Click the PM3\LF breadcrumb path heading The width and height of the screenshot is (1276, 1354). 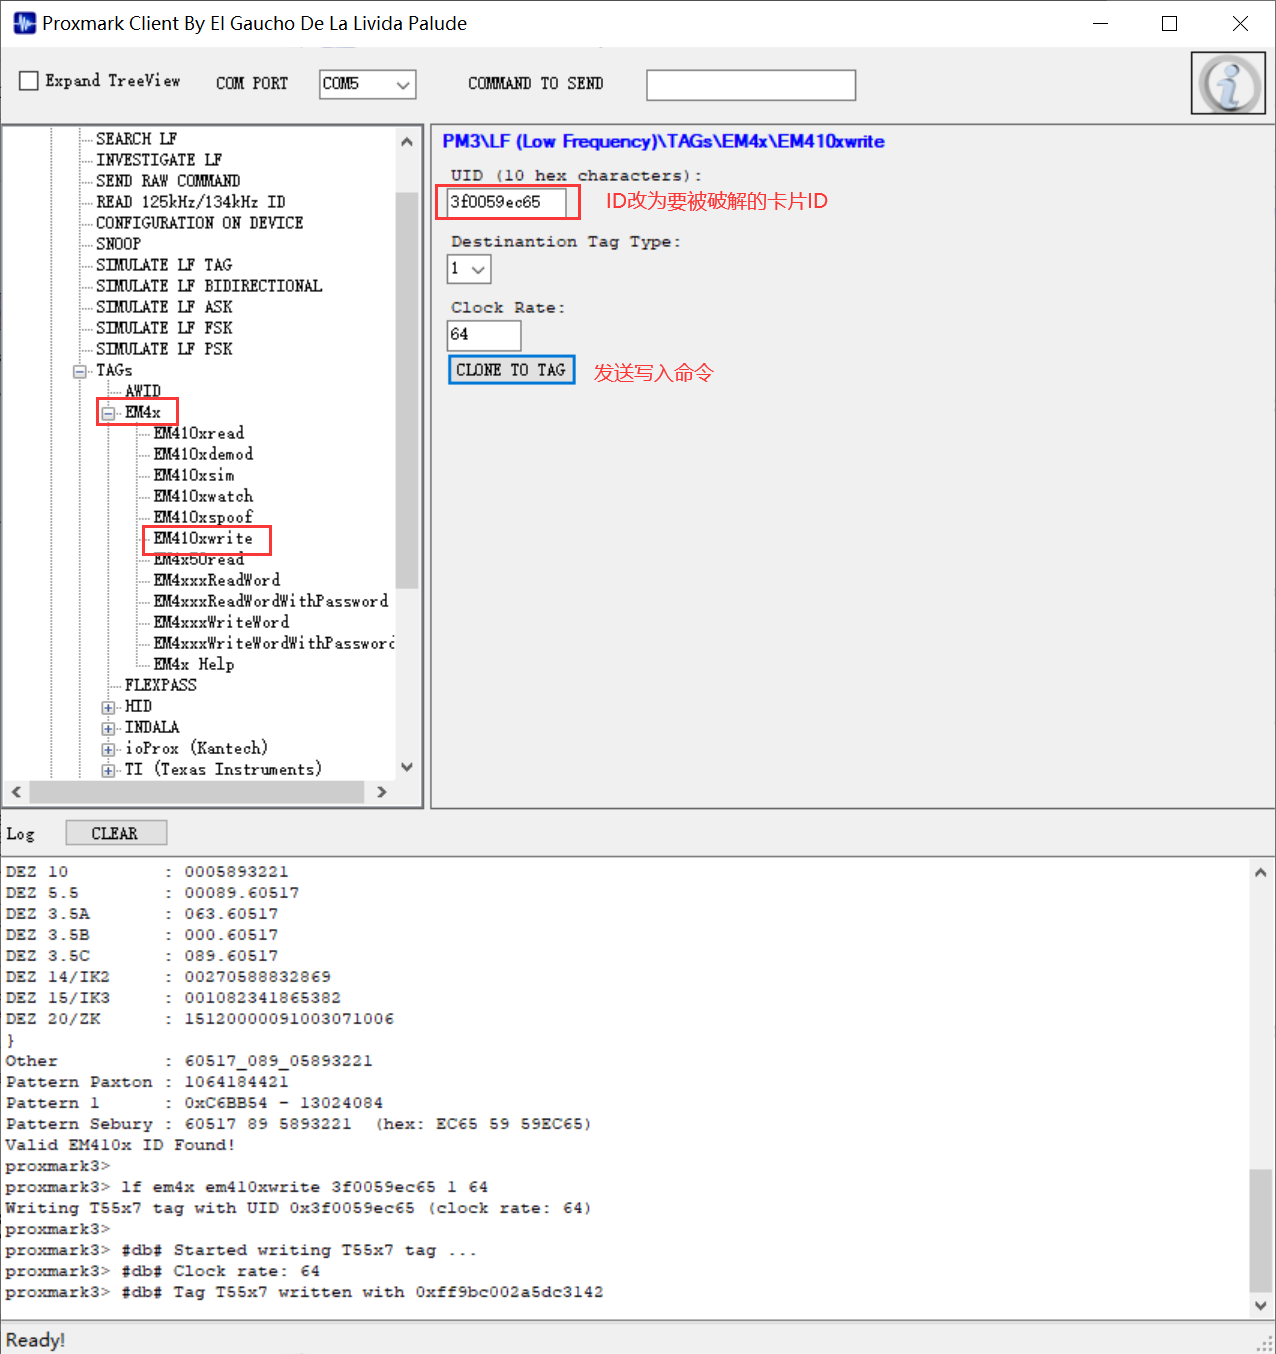663,142
